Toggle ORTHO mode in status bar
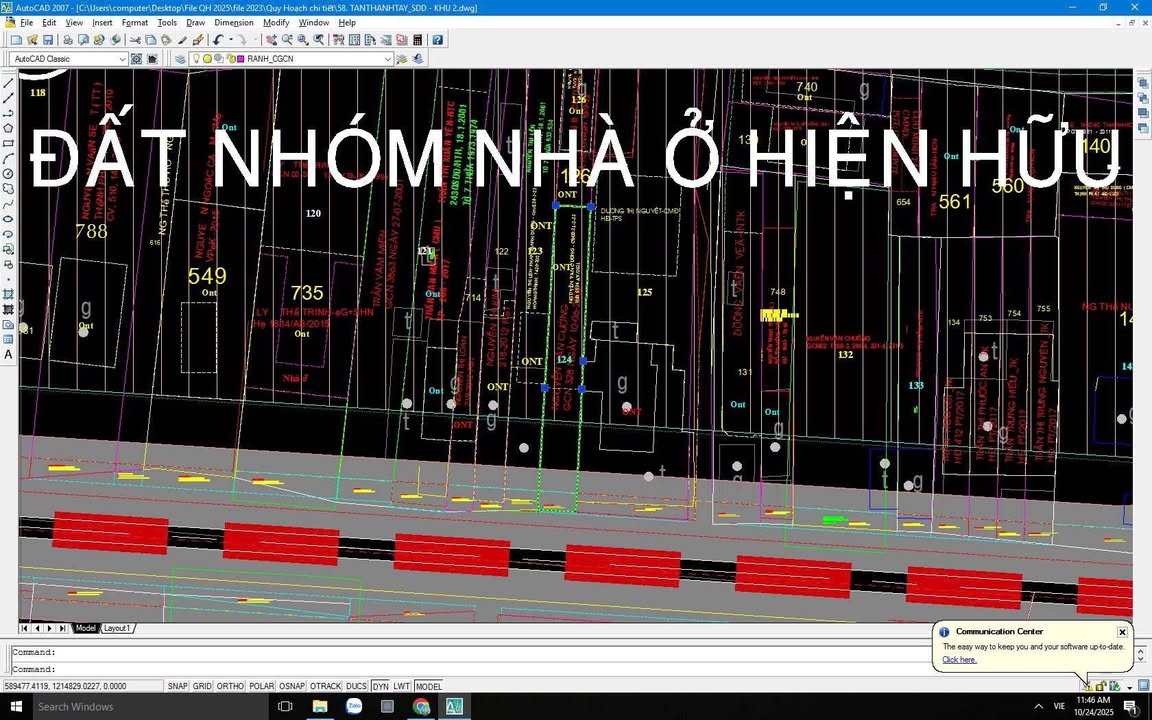Image resolution: width=1152 pixels, height=720 pixels. (x=230, y=685)
